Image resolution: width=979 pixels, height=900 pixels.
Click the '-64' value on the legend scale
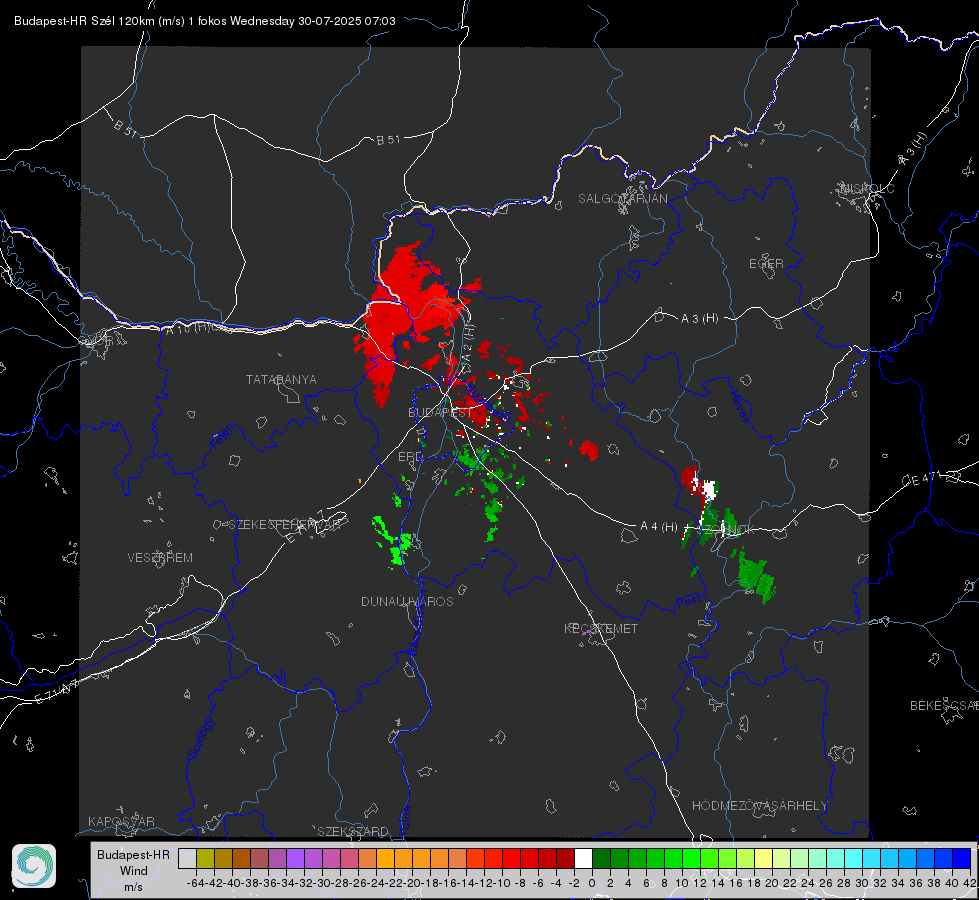coord(196,883)
